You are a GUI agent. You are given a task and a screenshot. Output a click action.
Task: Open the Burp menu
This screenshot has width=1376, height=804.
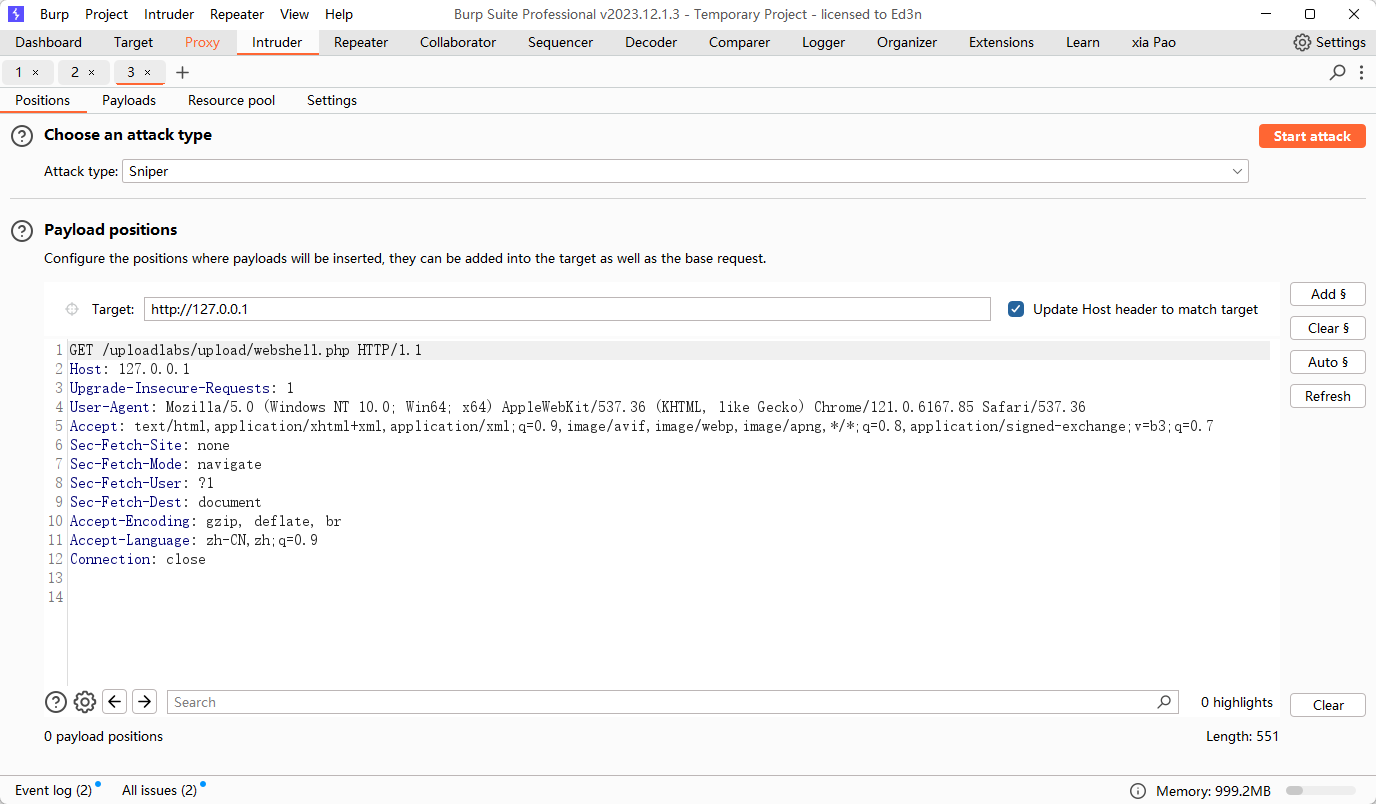(x=54, y=14)
